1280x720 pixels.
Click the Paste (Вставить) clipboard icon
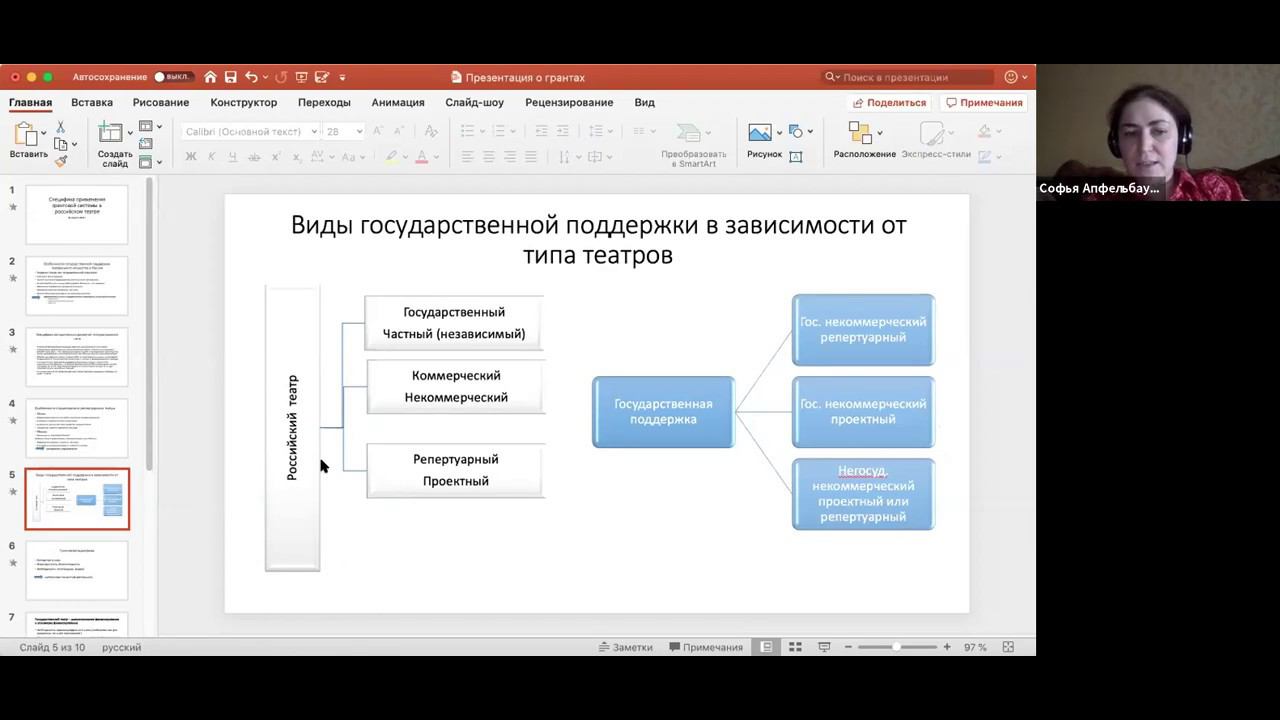click(x=26, y=134)
